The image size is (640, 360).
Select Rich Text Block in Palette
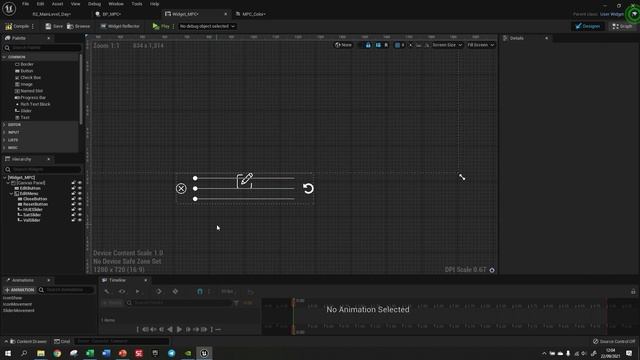click(33, 104)
